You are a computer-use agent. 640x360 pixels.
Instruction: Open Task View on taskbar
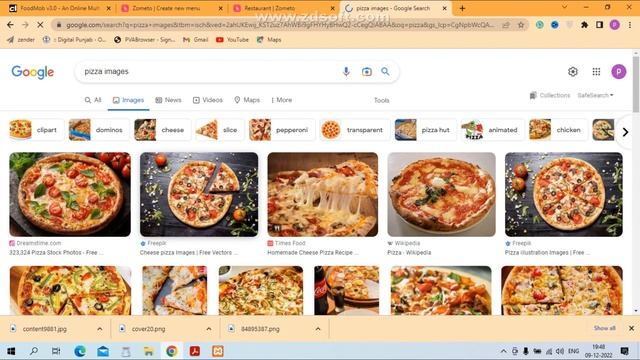[x=56, y=351]
